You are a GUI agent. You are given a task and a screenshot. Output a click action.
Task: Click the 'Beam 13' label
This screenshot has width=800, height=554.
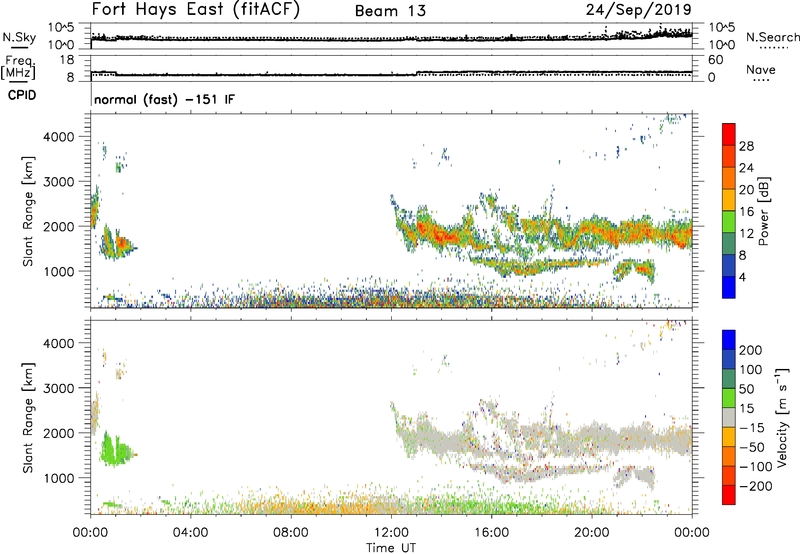390,11
